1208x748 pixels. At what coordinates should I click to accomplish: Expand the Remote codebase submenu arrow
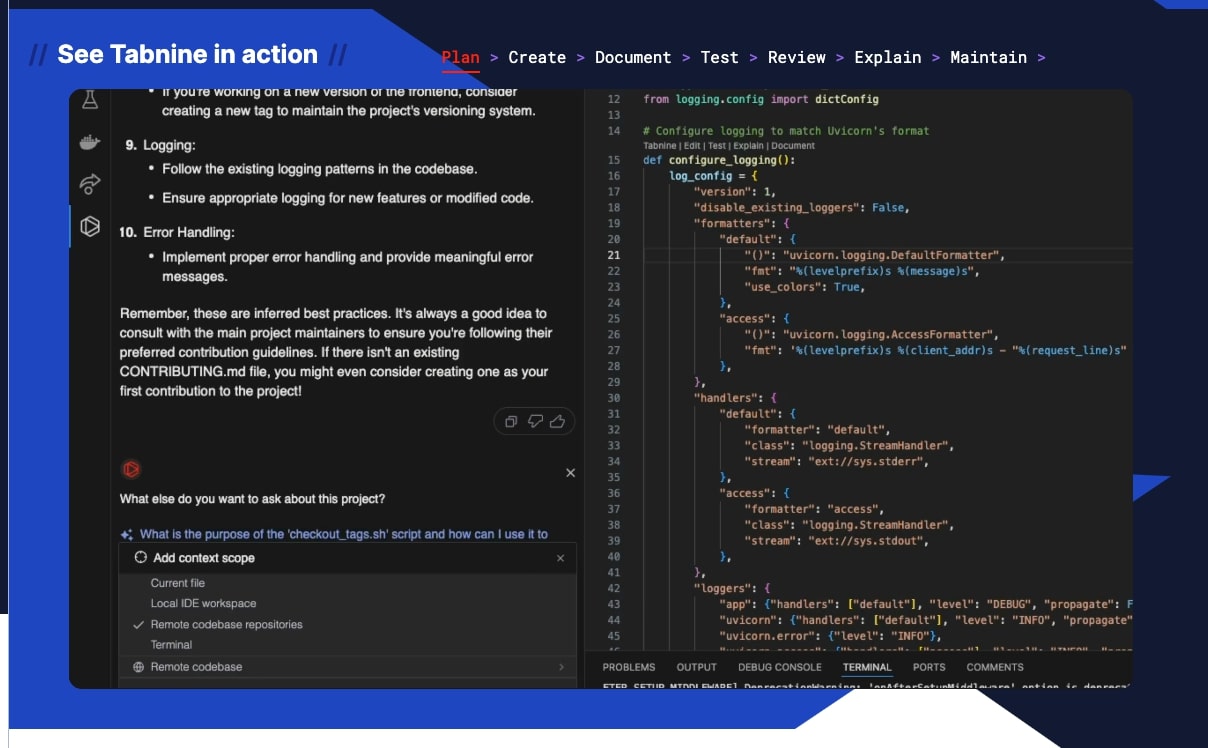tap(561, 667)
